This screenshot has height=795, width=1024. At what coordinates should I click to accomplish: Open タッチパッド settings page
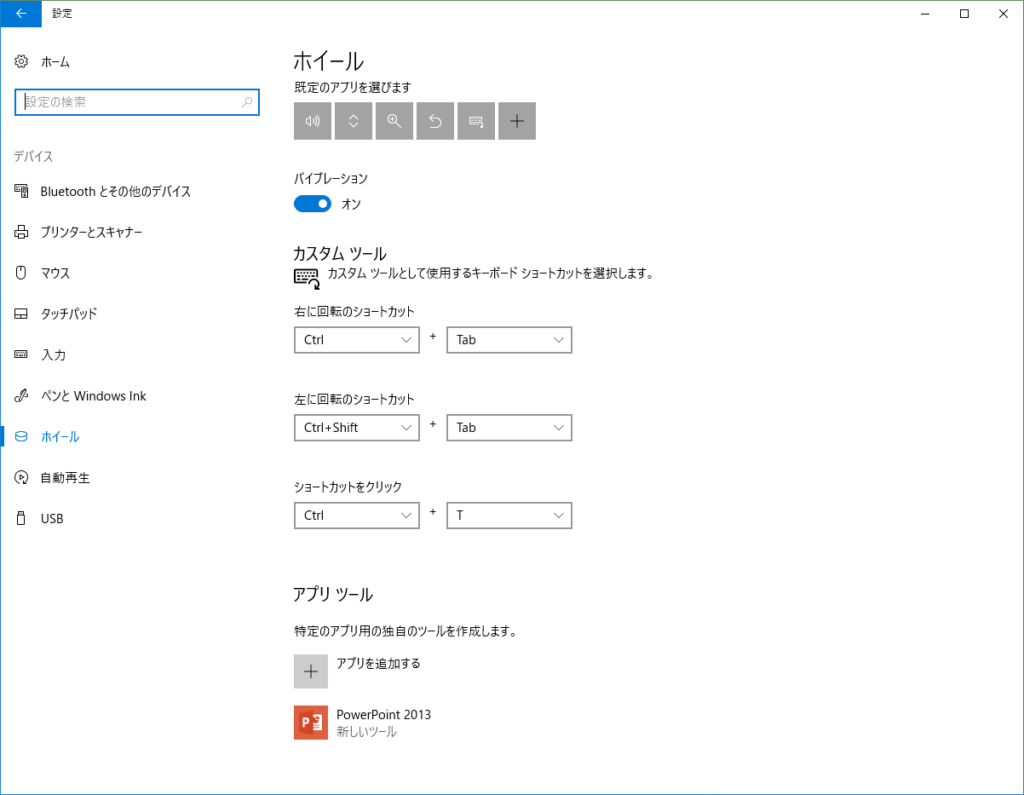(x=69, y=314)
